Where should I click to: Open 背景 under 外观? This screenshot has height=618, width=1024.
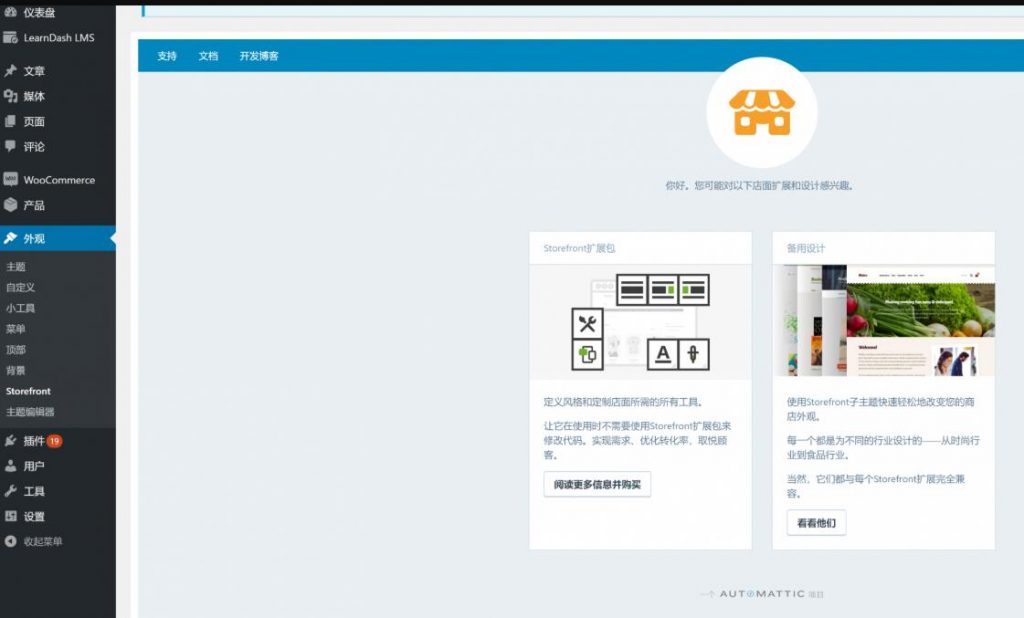pyautogui.click(x=16, y=370)
